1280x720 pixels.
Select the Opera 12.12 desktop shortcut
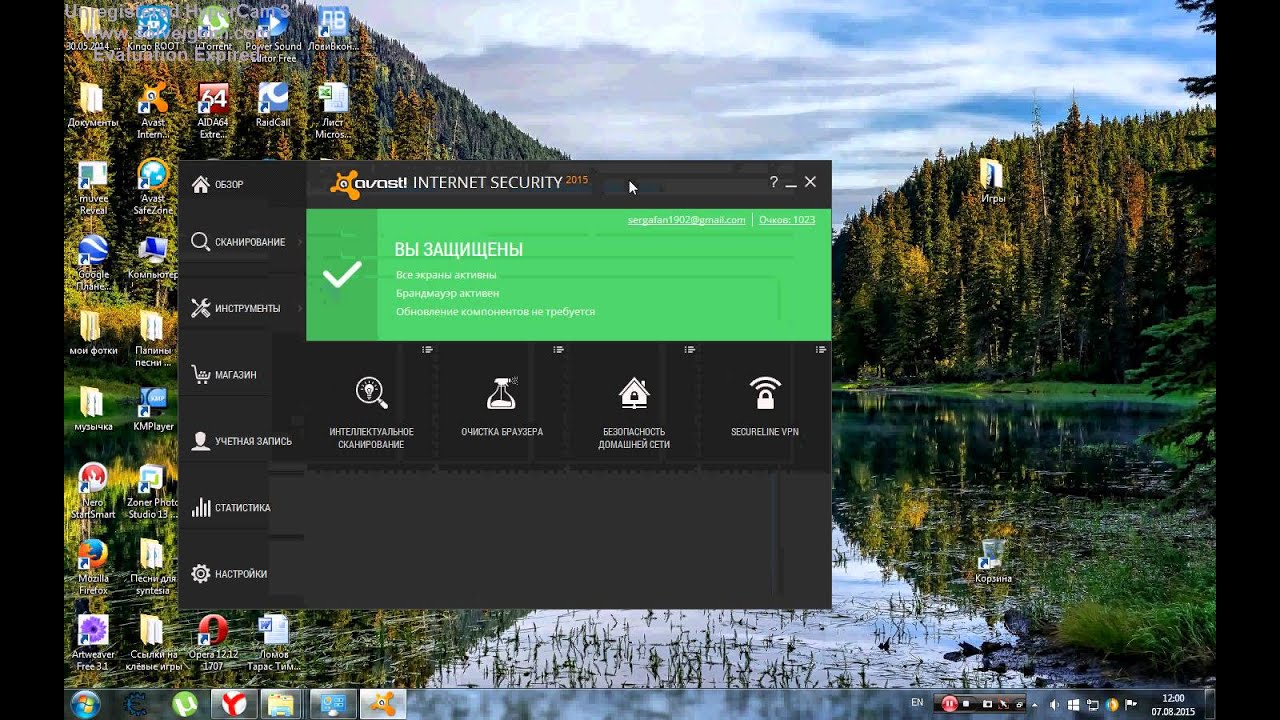[213, 643]
